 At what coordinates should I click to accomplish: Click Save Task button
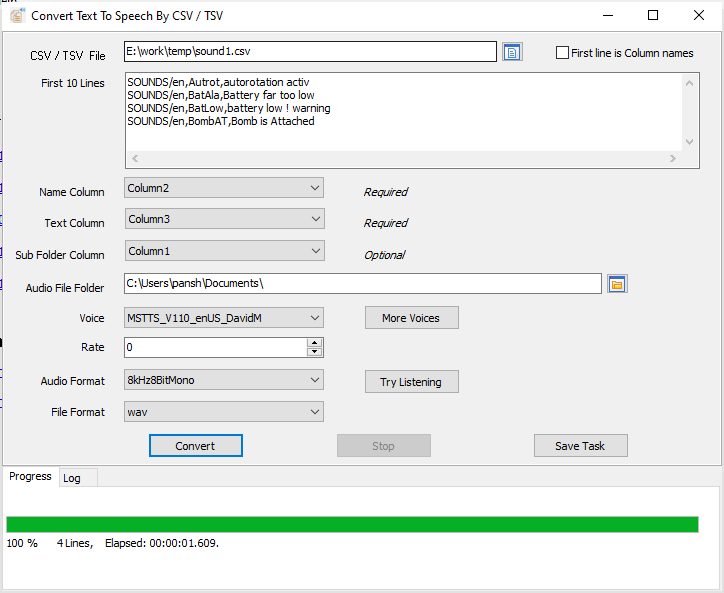pyautogui.click(x=580, y=446)
